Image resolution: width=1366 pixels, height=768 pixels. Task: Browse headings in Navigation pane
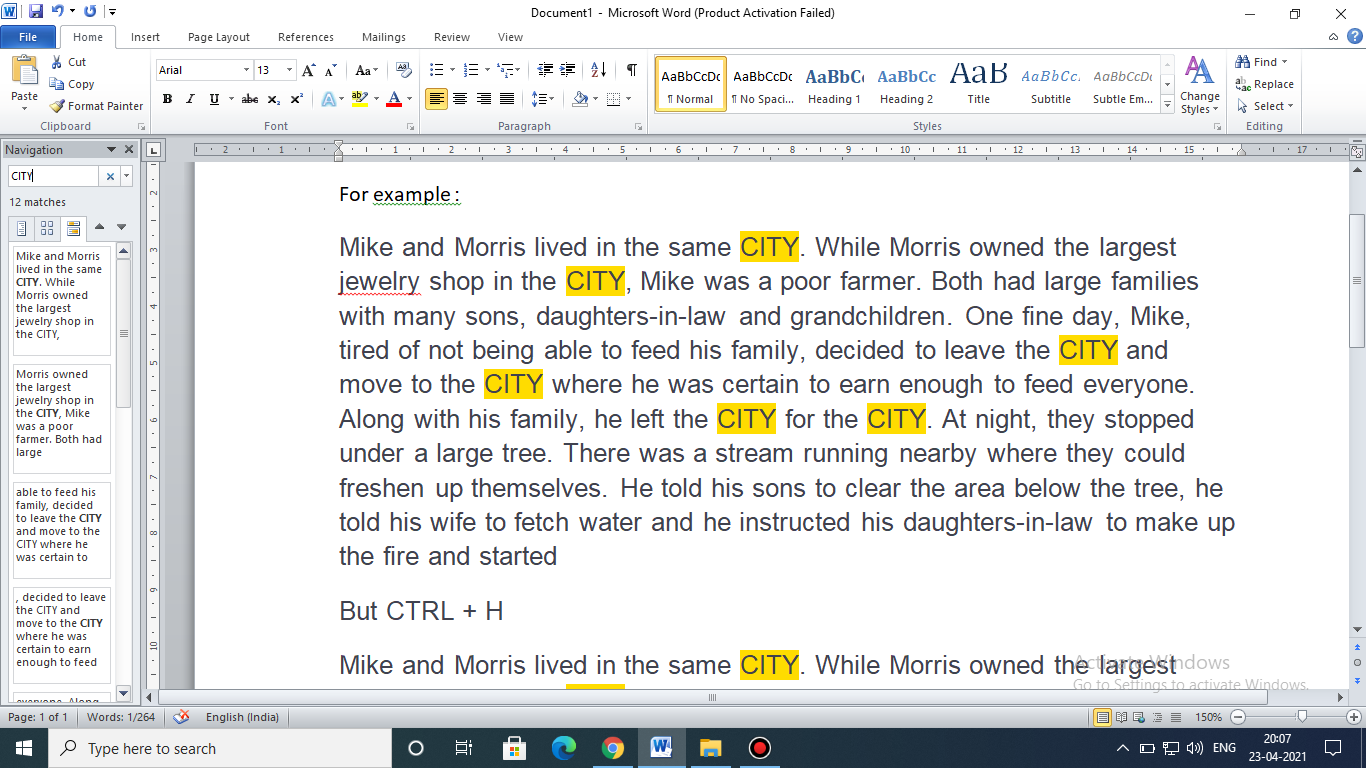(22, 228)
